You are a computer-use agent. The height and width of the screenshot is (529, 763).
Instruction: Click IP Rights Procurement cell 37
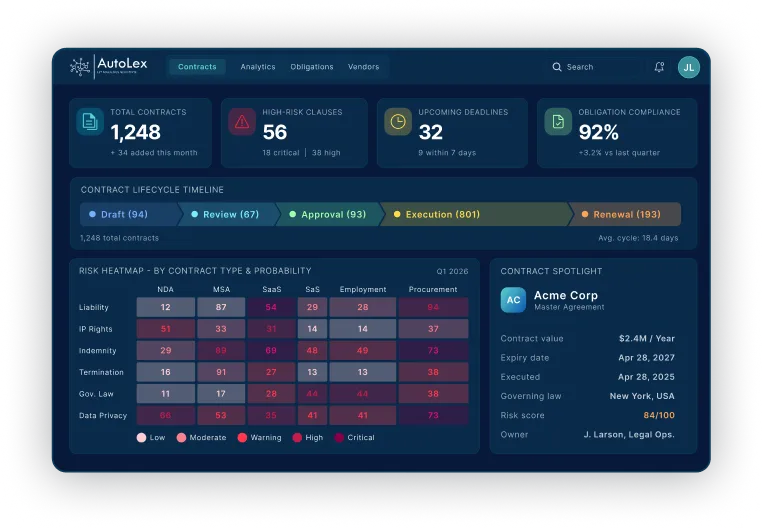(x=433, y=329)
